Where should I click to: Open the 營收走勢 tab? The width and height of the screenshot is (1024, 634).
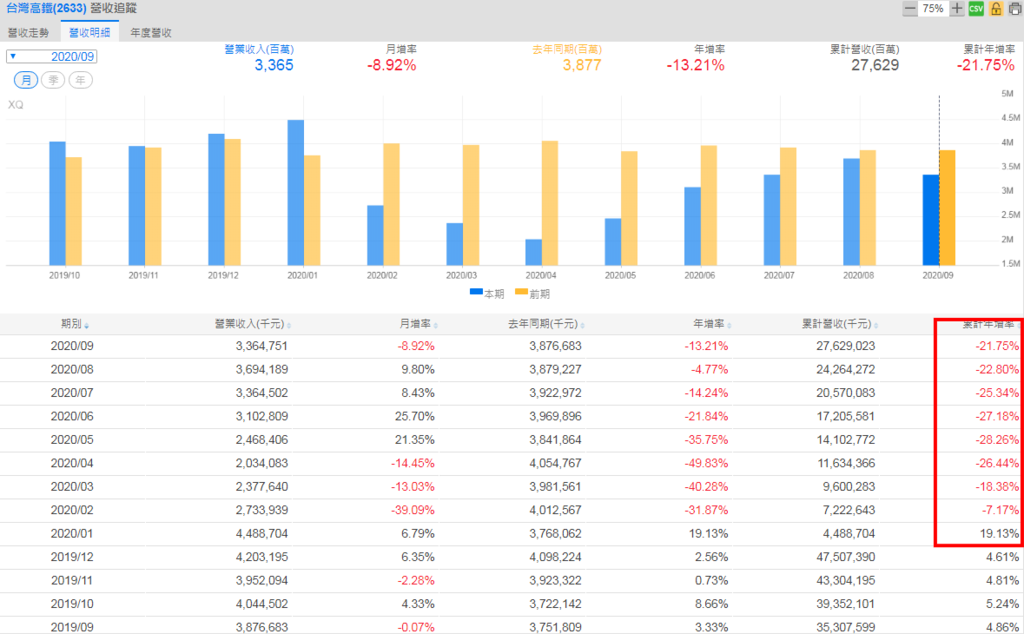pyautogui.click(x=29, y=33)
